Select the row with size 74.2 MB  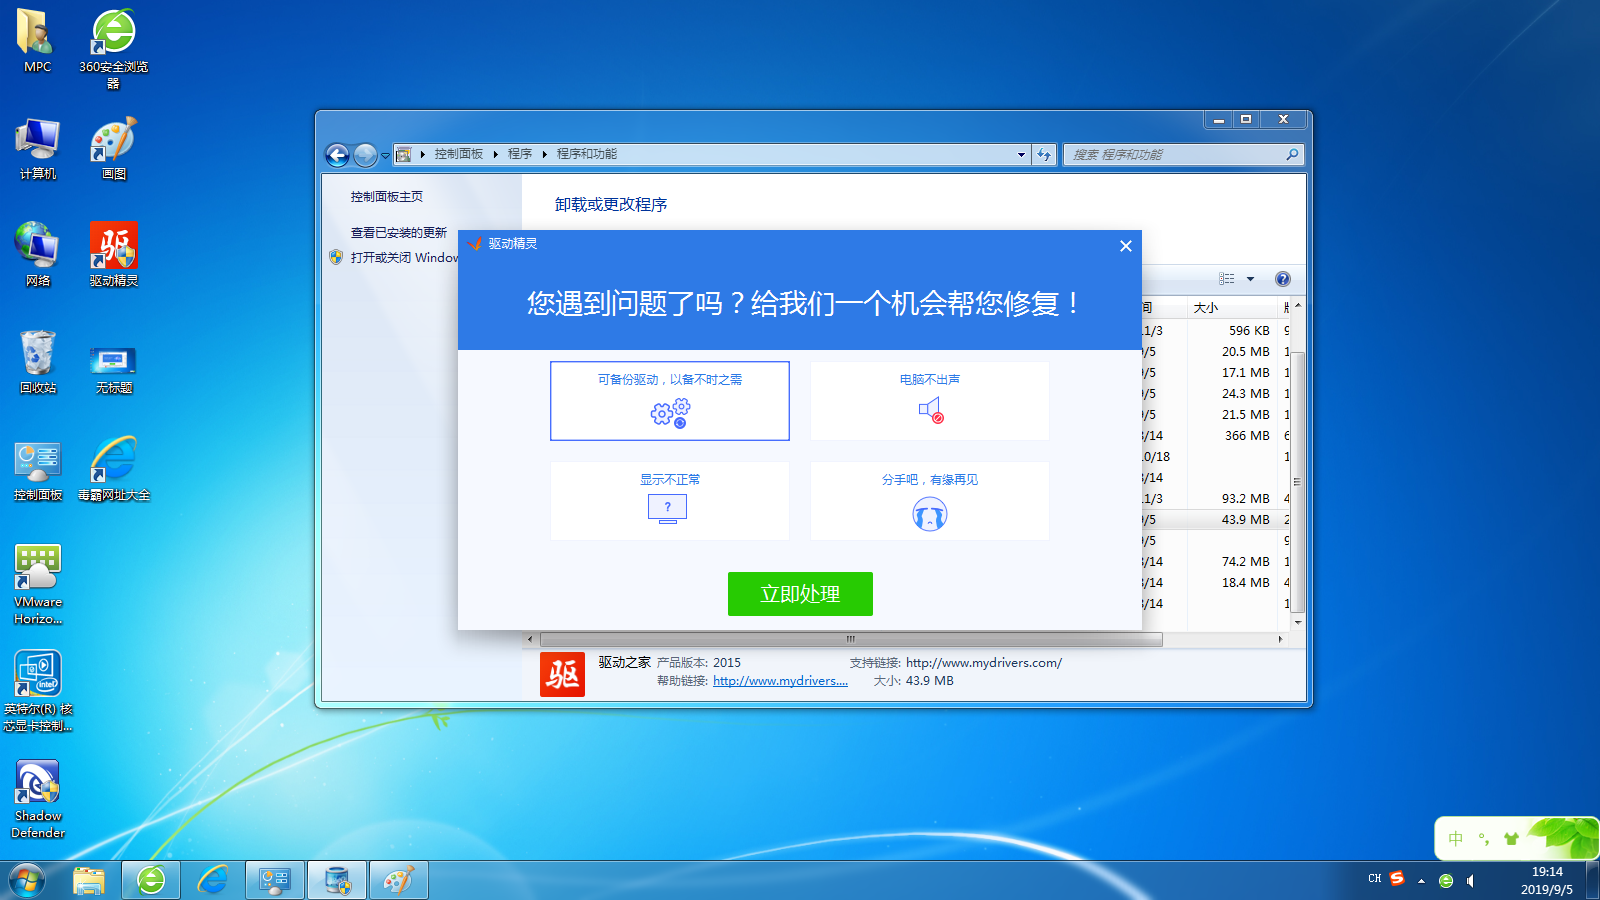tap(1216, 561)
